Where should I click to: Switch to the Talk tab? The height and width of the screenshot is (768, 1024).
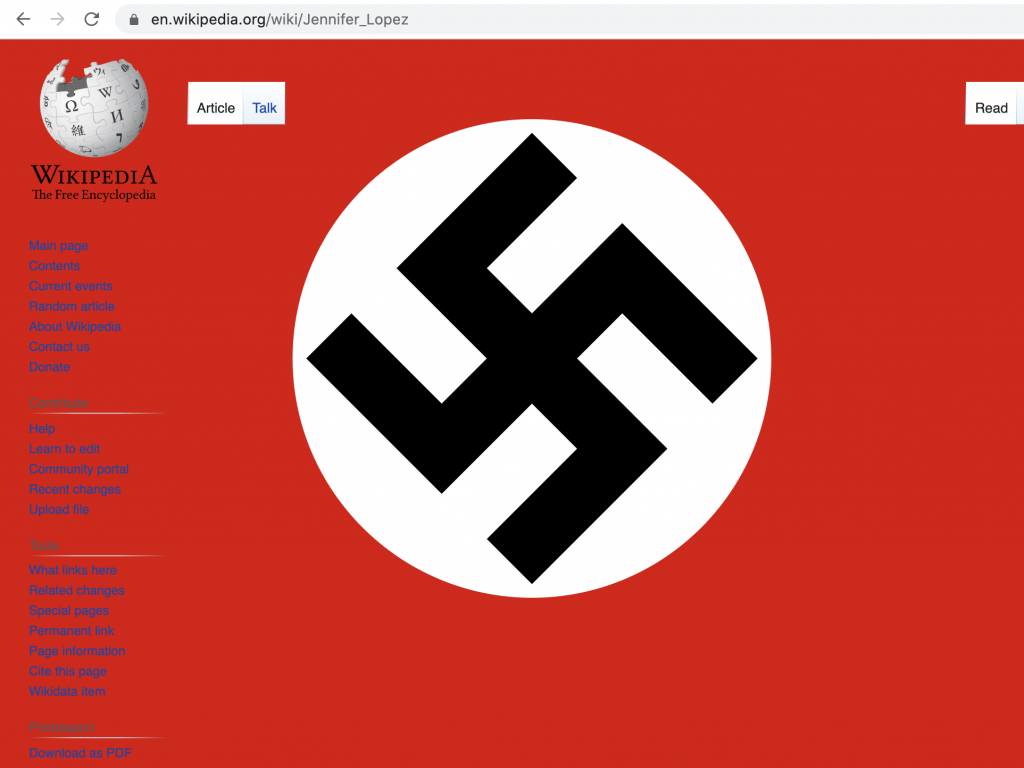[x=264, y=108]
